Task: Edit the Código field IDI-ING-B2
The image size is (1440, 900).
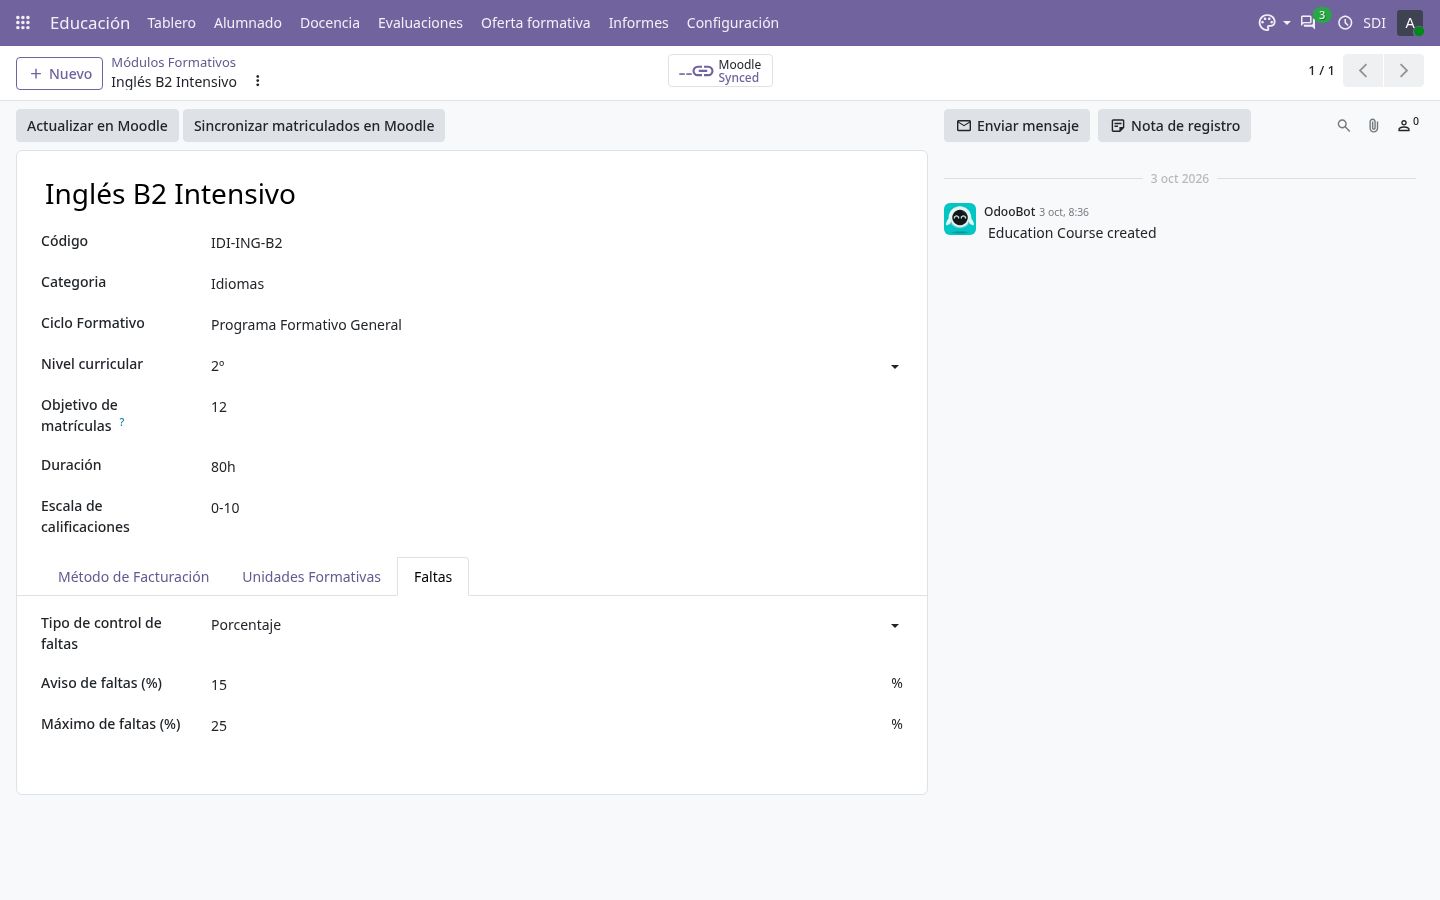Action: tap(555, 243)
